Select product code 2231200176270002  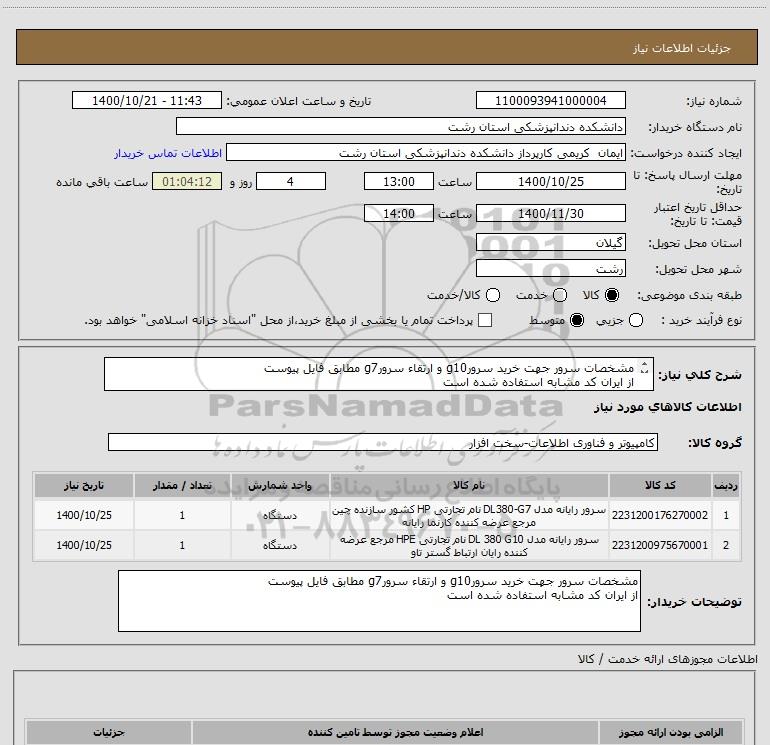point(660,515)
